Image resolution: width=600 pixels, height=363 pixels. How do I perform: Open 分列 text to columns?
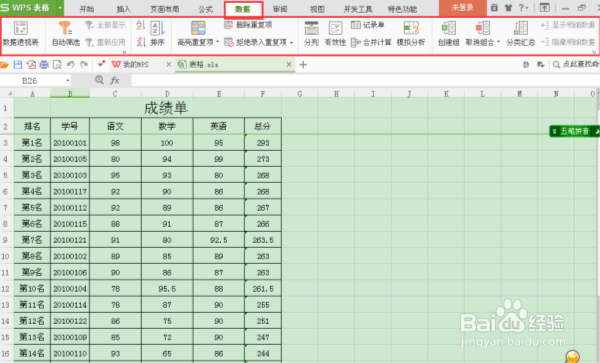[x=311, y=34]
